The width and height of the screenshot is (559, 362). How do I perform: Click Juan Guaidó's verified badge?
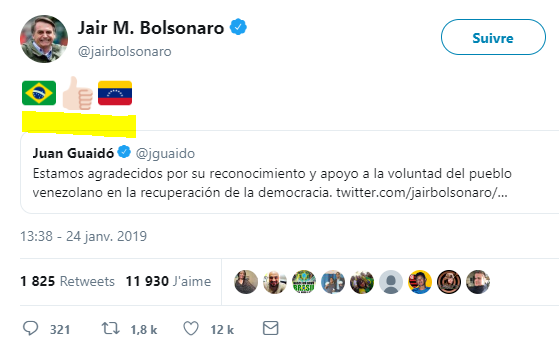124,152
